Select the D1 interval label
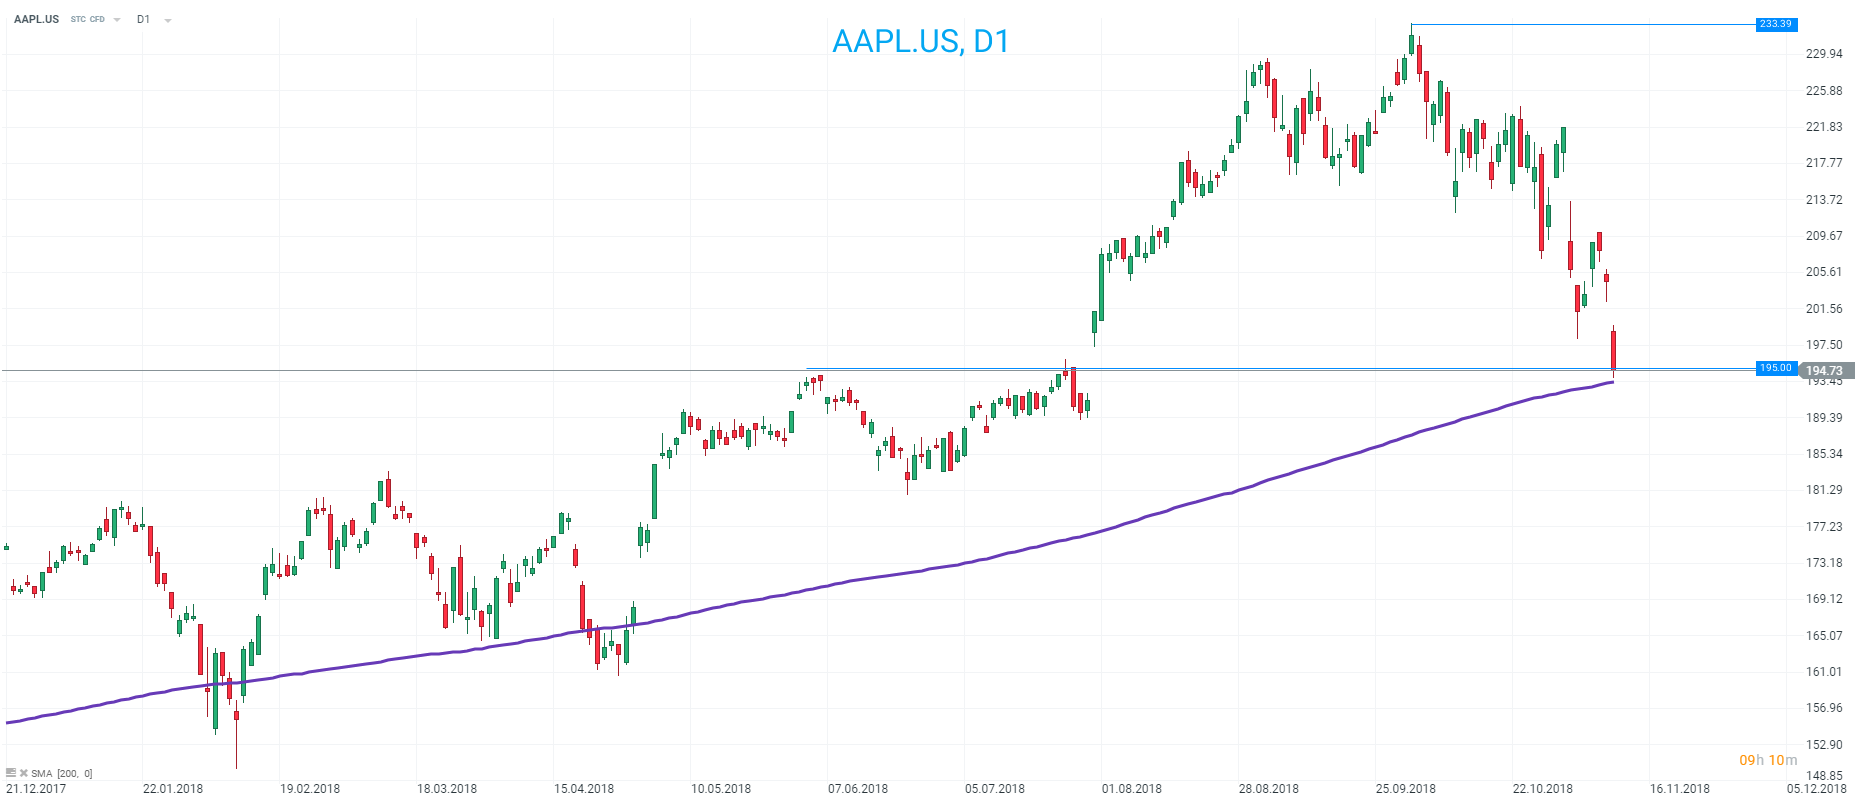Image resolution: width=1866 pixels, height=806 pixels. coord(143,19)
